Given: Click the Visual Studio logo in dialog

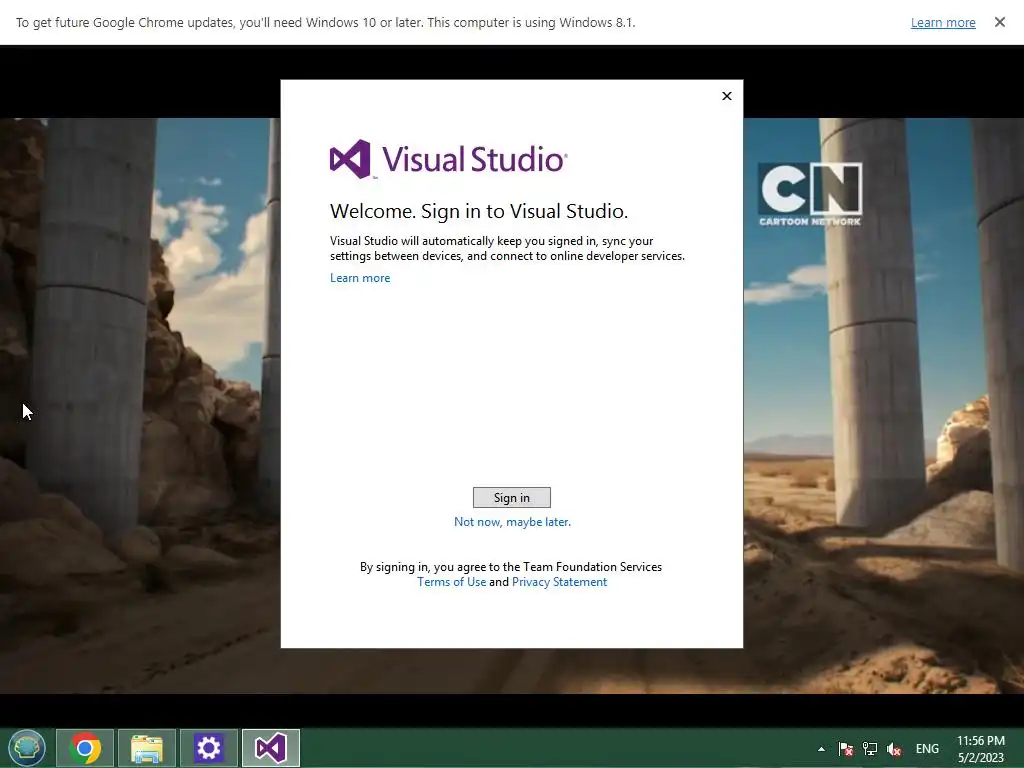Looking at the screenshot, I should [449, 159].
